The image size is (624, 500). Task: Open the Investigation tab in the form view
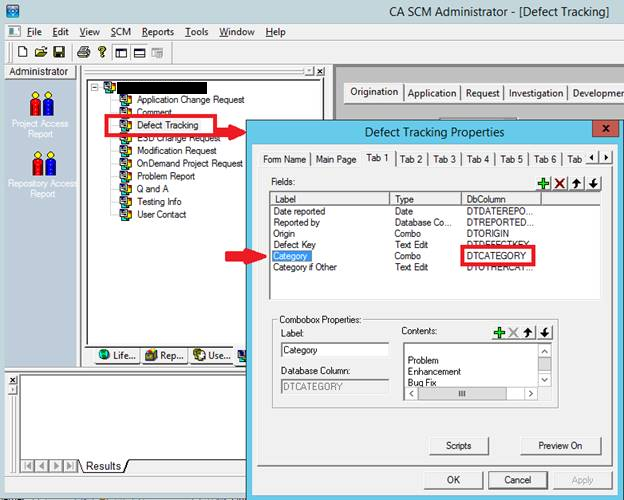(x=536, y=93)
